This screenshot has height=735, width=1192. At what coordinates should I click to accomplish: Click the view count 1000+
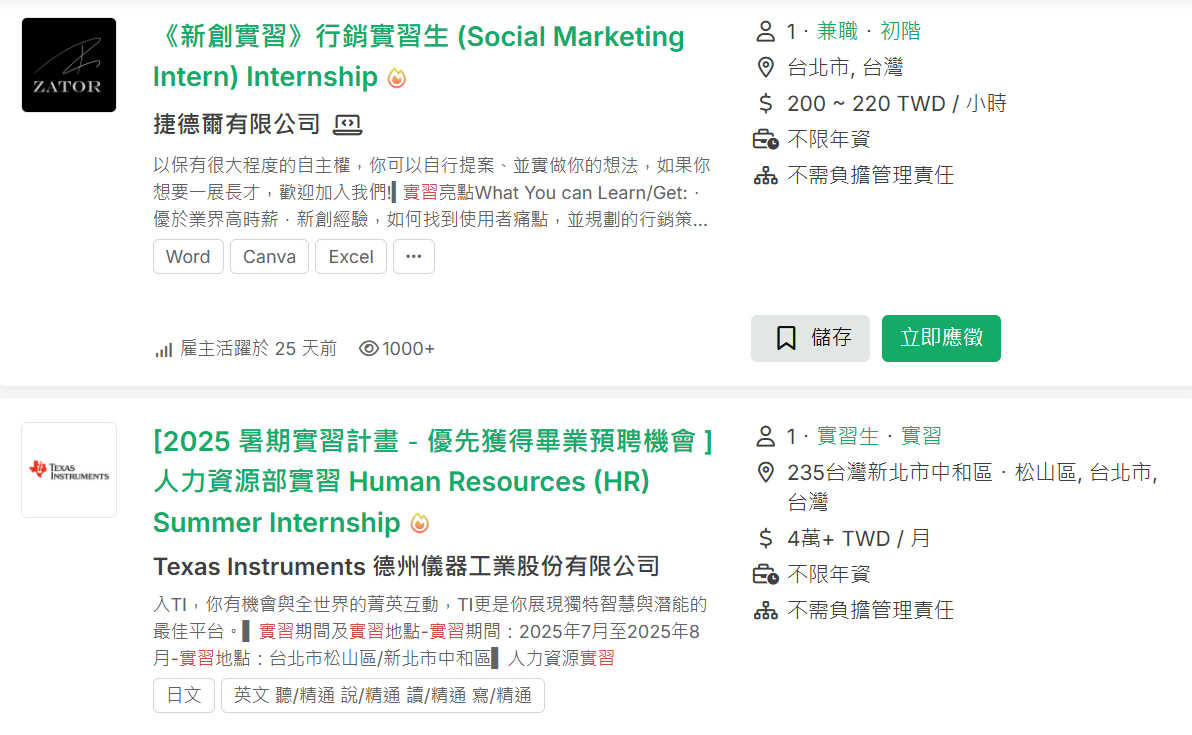[x=408, y=349]
